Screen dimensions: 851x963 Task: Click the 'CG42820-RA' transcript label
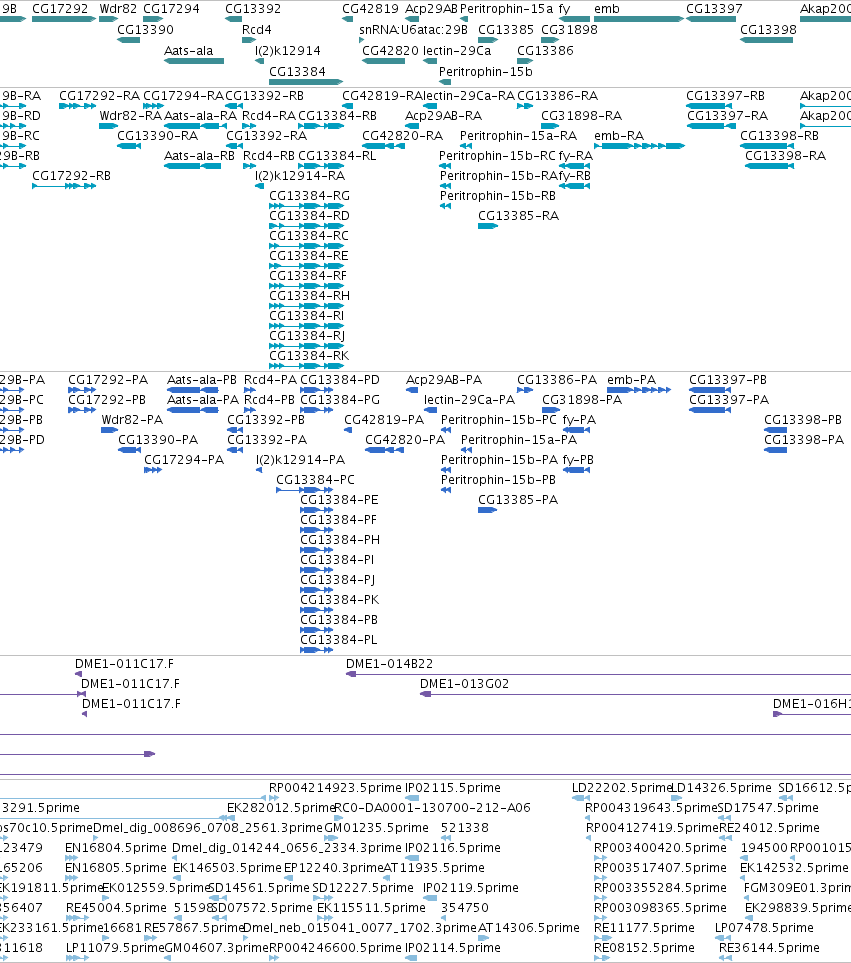402,136
